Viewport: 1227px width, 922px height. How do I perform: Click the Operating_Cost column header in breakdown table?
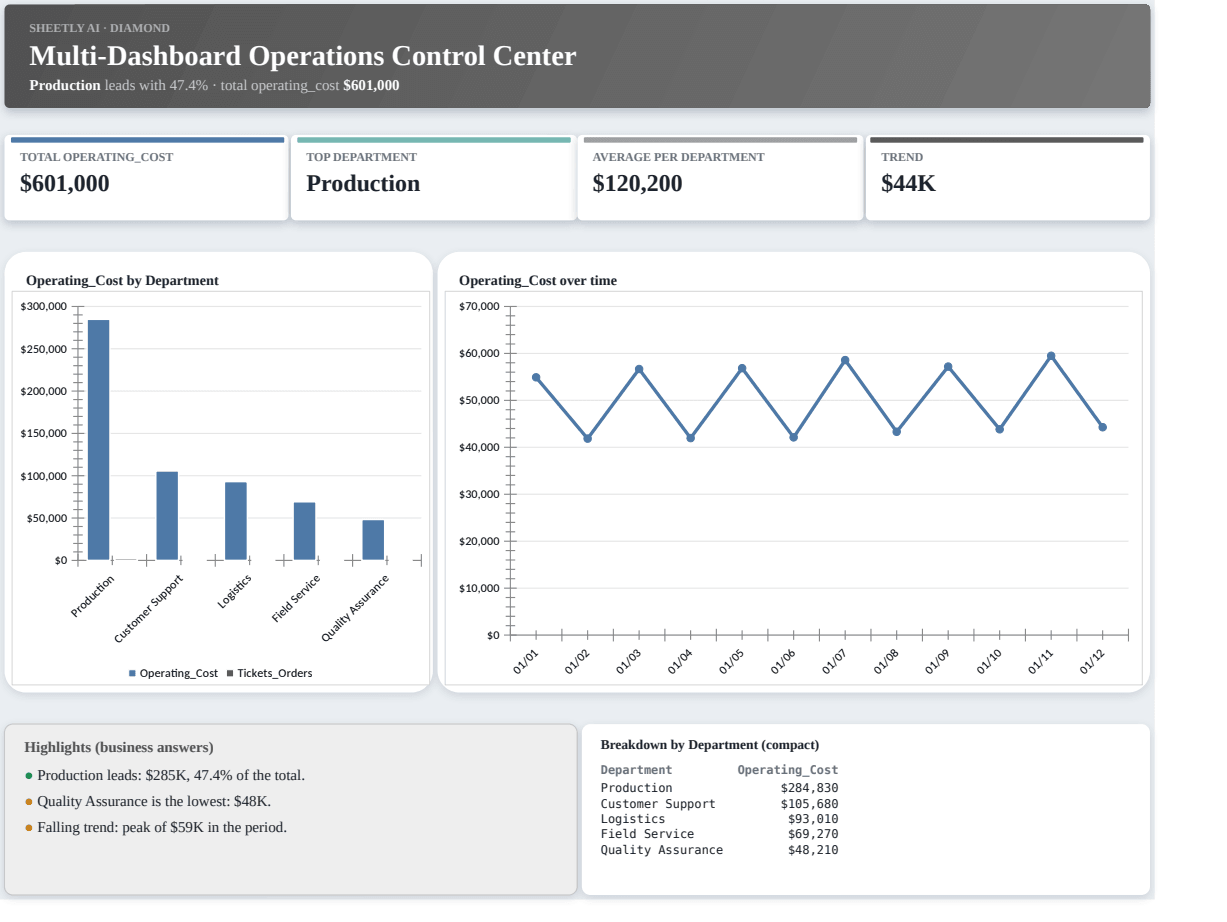point(788,770)
